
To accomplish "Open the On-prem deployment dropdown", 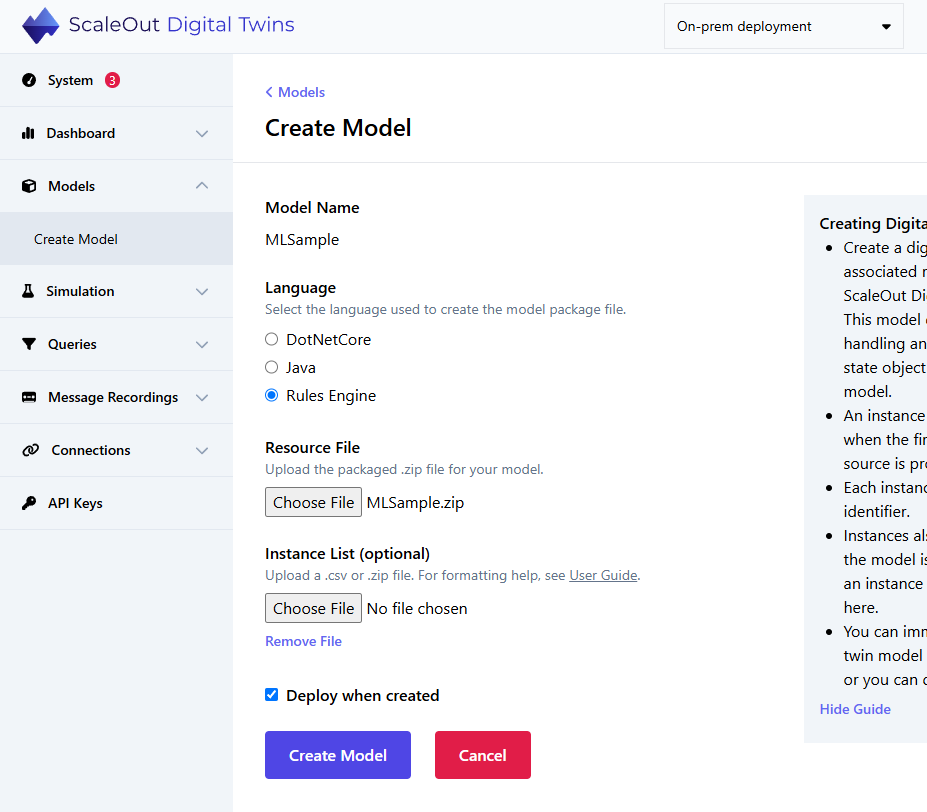I will 783,27.
